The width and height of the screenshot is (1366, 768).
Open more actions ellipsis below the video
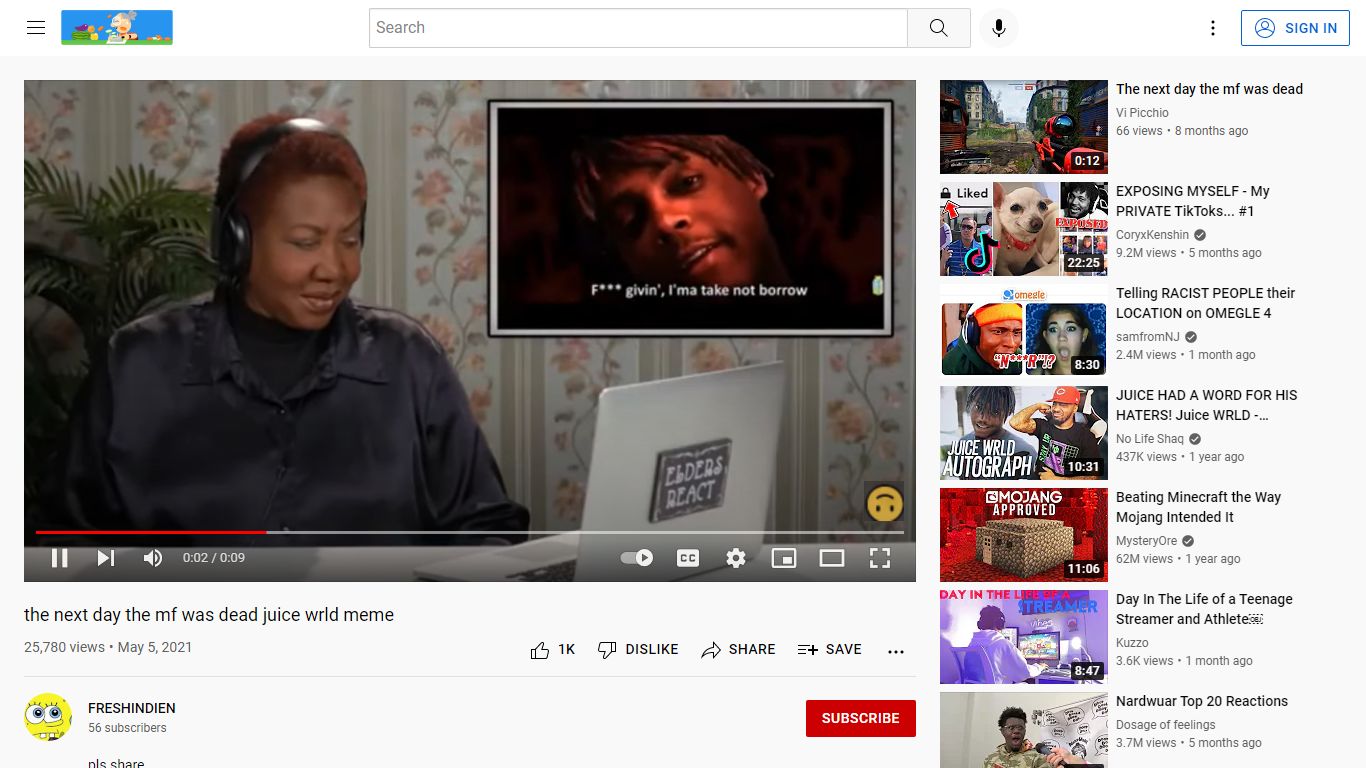[x=896, y=651]
